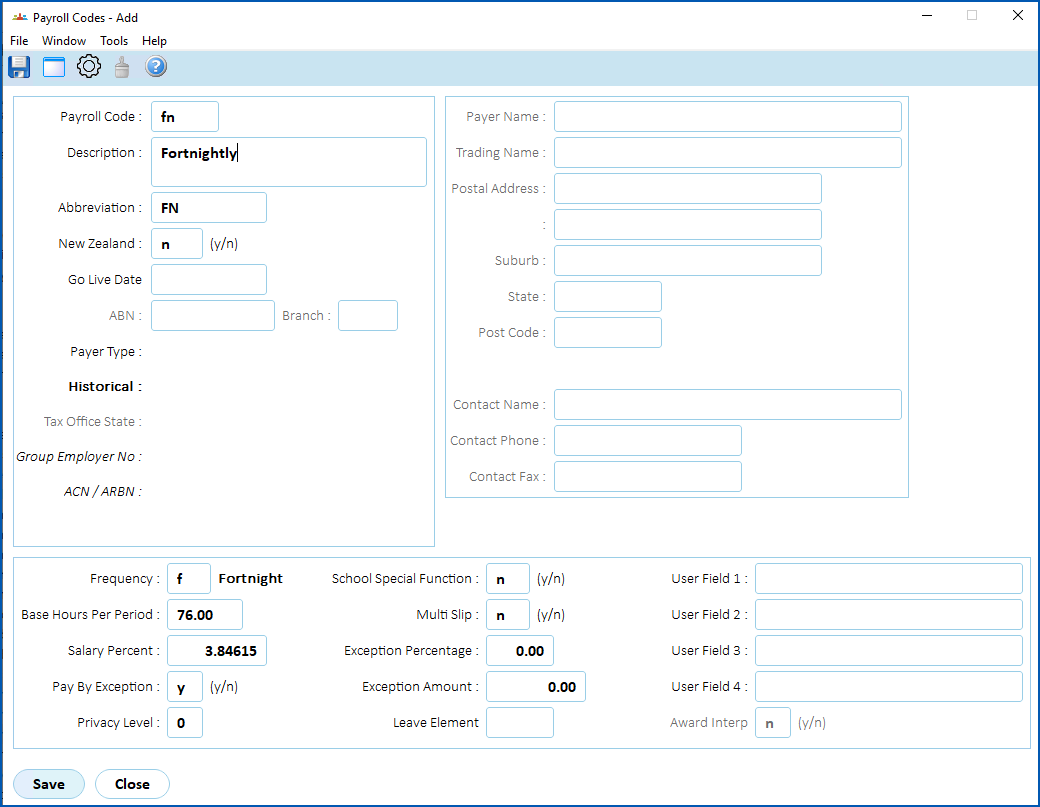Screen dimensions: 1040x807
Task: Click the Suburb field
Action: pos(688,261)
